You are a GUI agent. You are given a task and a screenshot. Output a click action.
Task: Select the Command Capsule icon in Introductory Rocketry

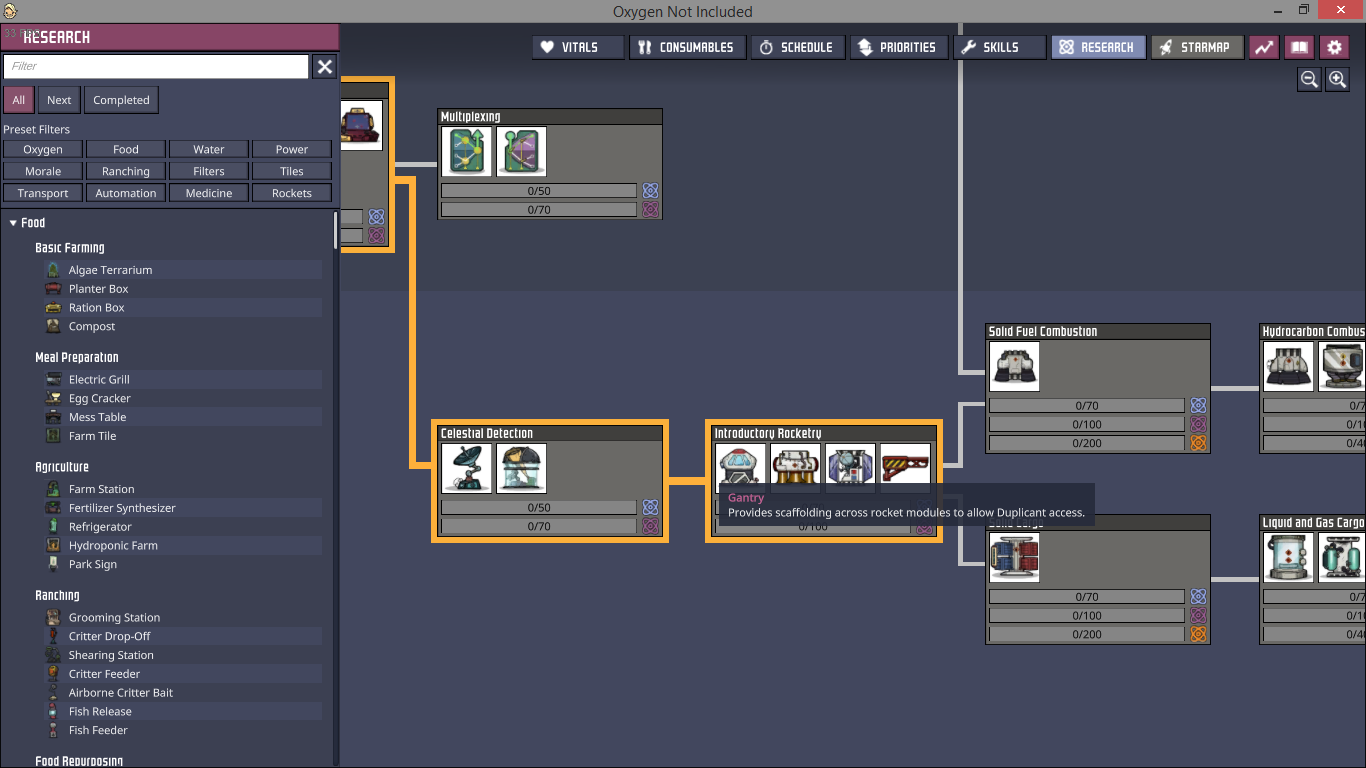(741, 467)
